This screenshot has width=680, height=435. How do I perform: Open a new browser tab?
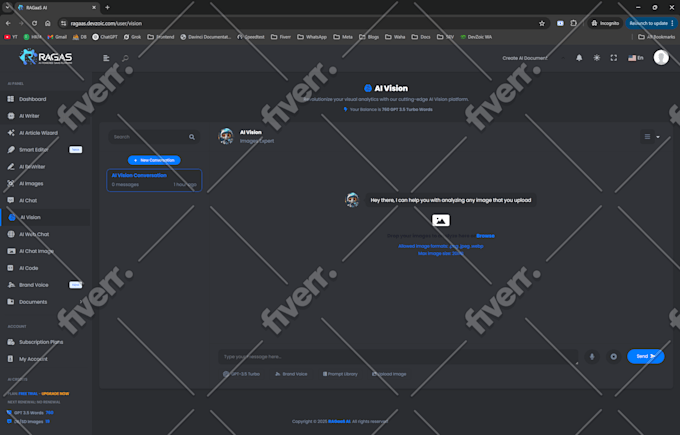107,7
